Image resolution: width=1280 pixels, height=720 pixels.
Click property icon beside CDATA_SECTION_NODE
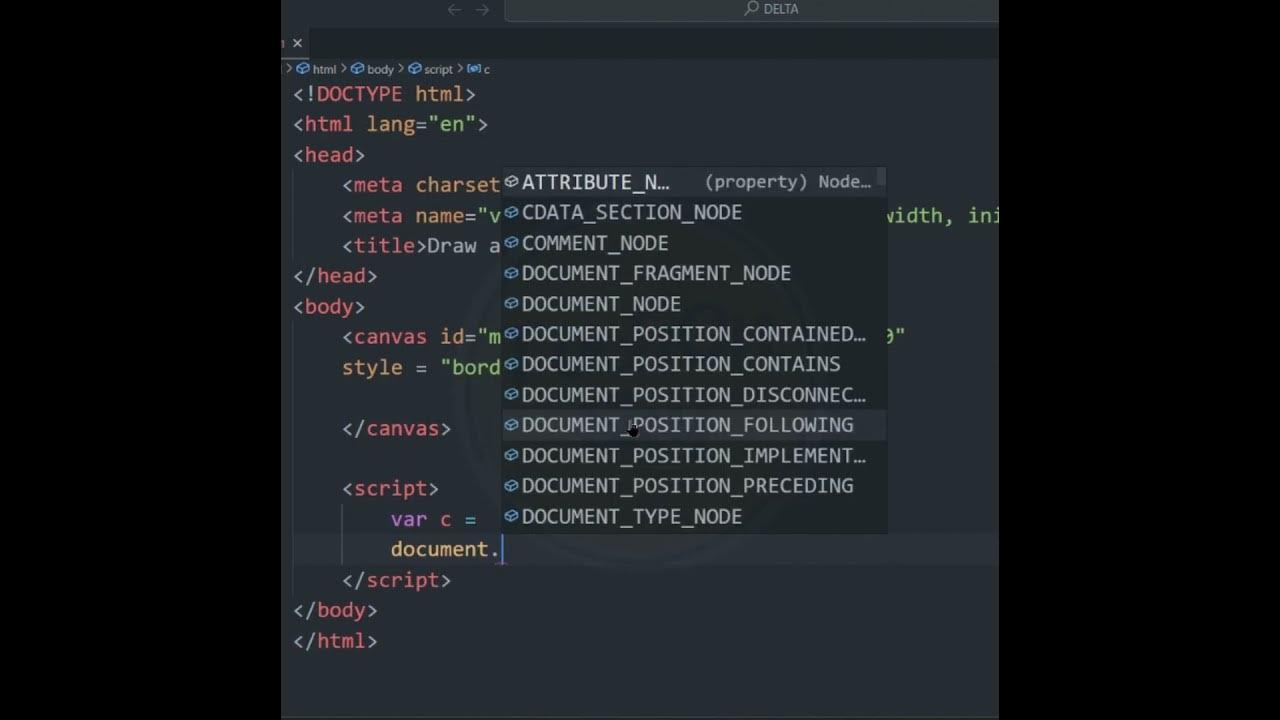(x=511, y=212)
